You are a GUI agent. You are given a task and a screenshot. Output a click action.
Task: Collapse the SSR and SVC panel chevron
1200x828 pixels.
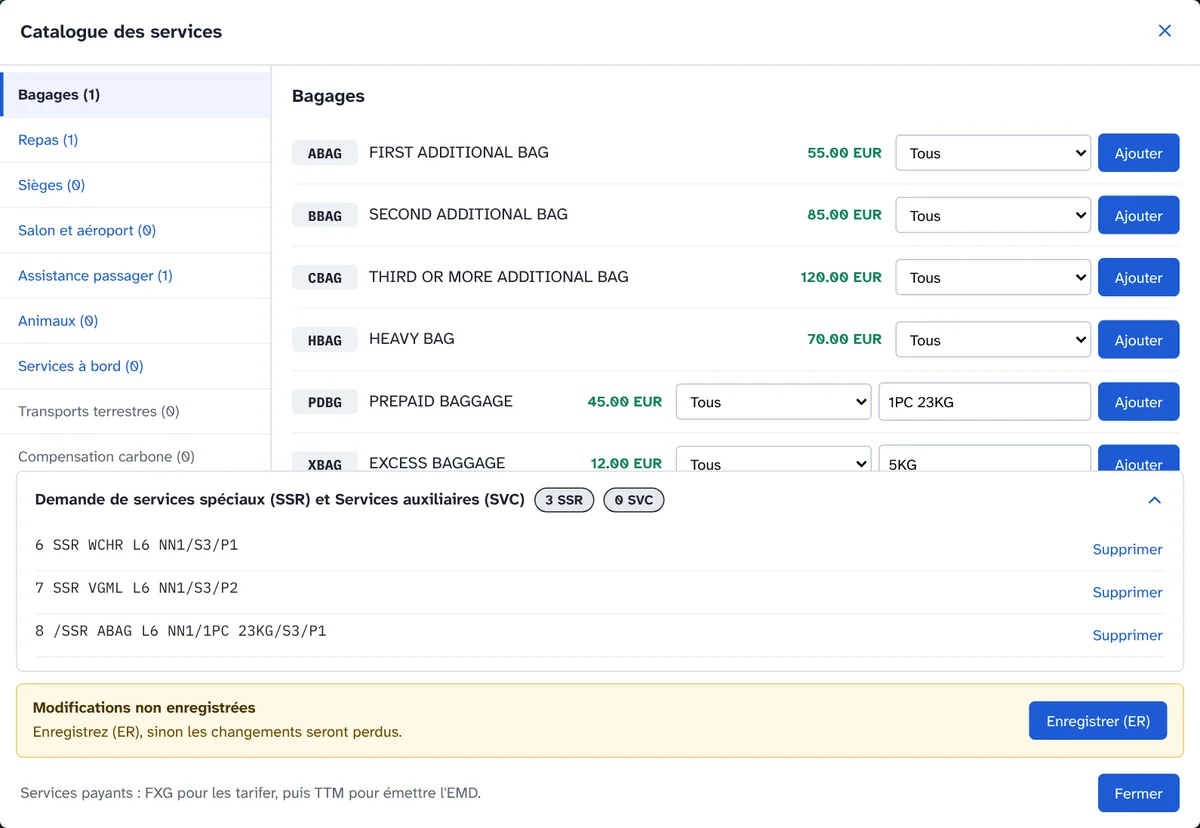1154,500
